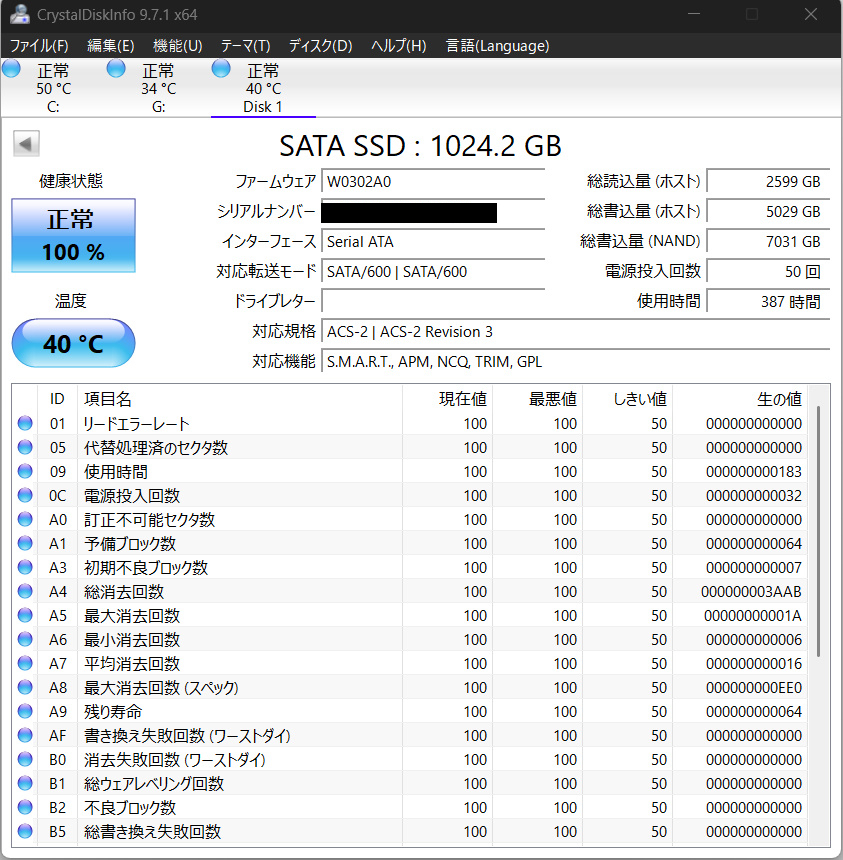Click the 総書込量 (NAND) label

640,241
